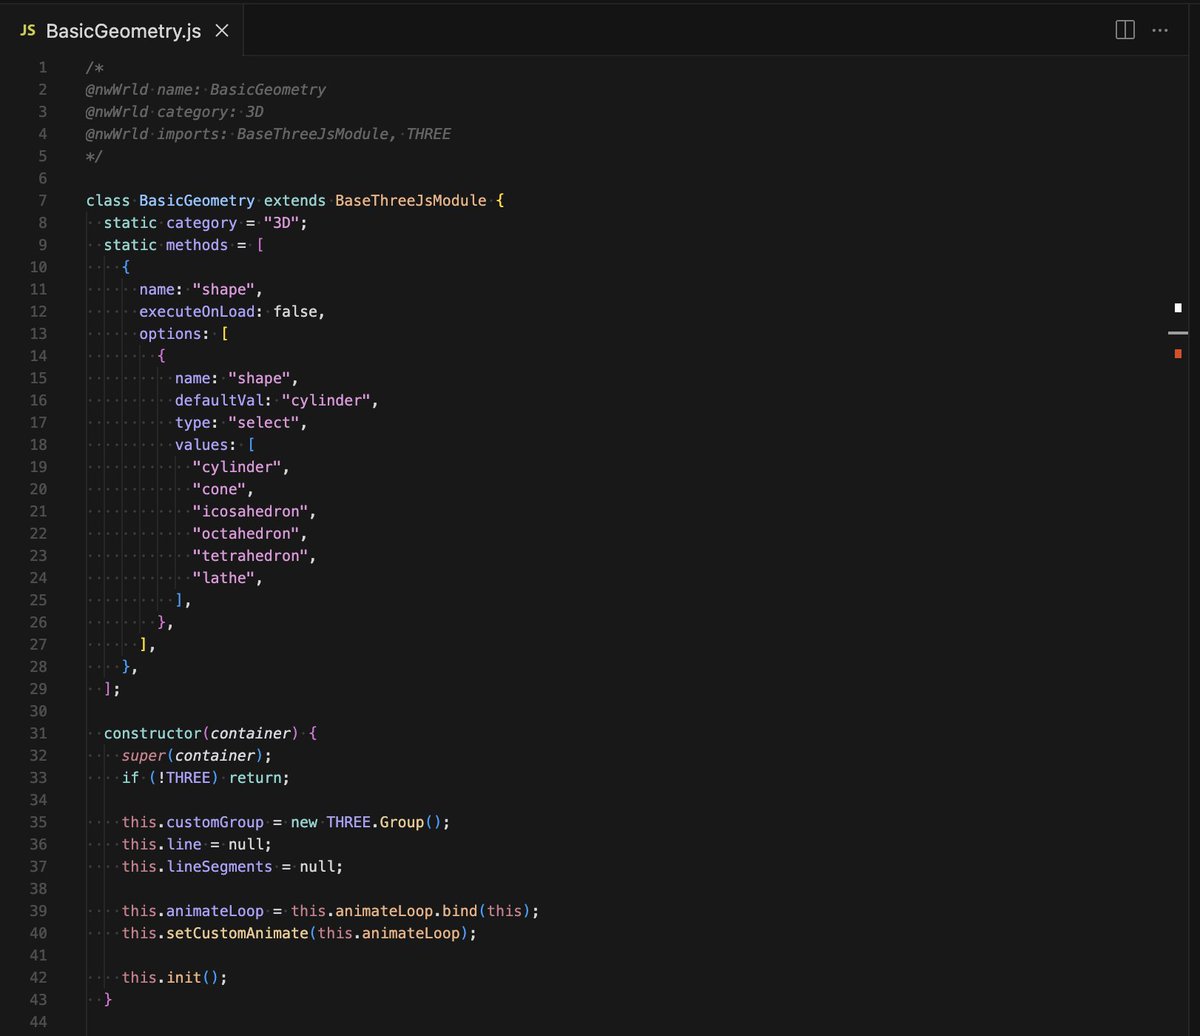Close the BasicGeometry.js tab
Screen dimensions: 1200x1036
[x=222, y=31]
